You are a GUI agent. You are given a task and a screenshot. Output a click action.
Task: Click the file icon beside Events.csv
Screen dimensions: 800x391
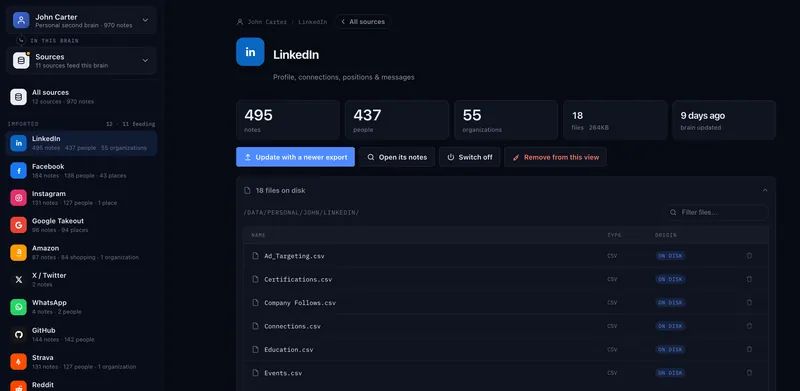[255, 373]
